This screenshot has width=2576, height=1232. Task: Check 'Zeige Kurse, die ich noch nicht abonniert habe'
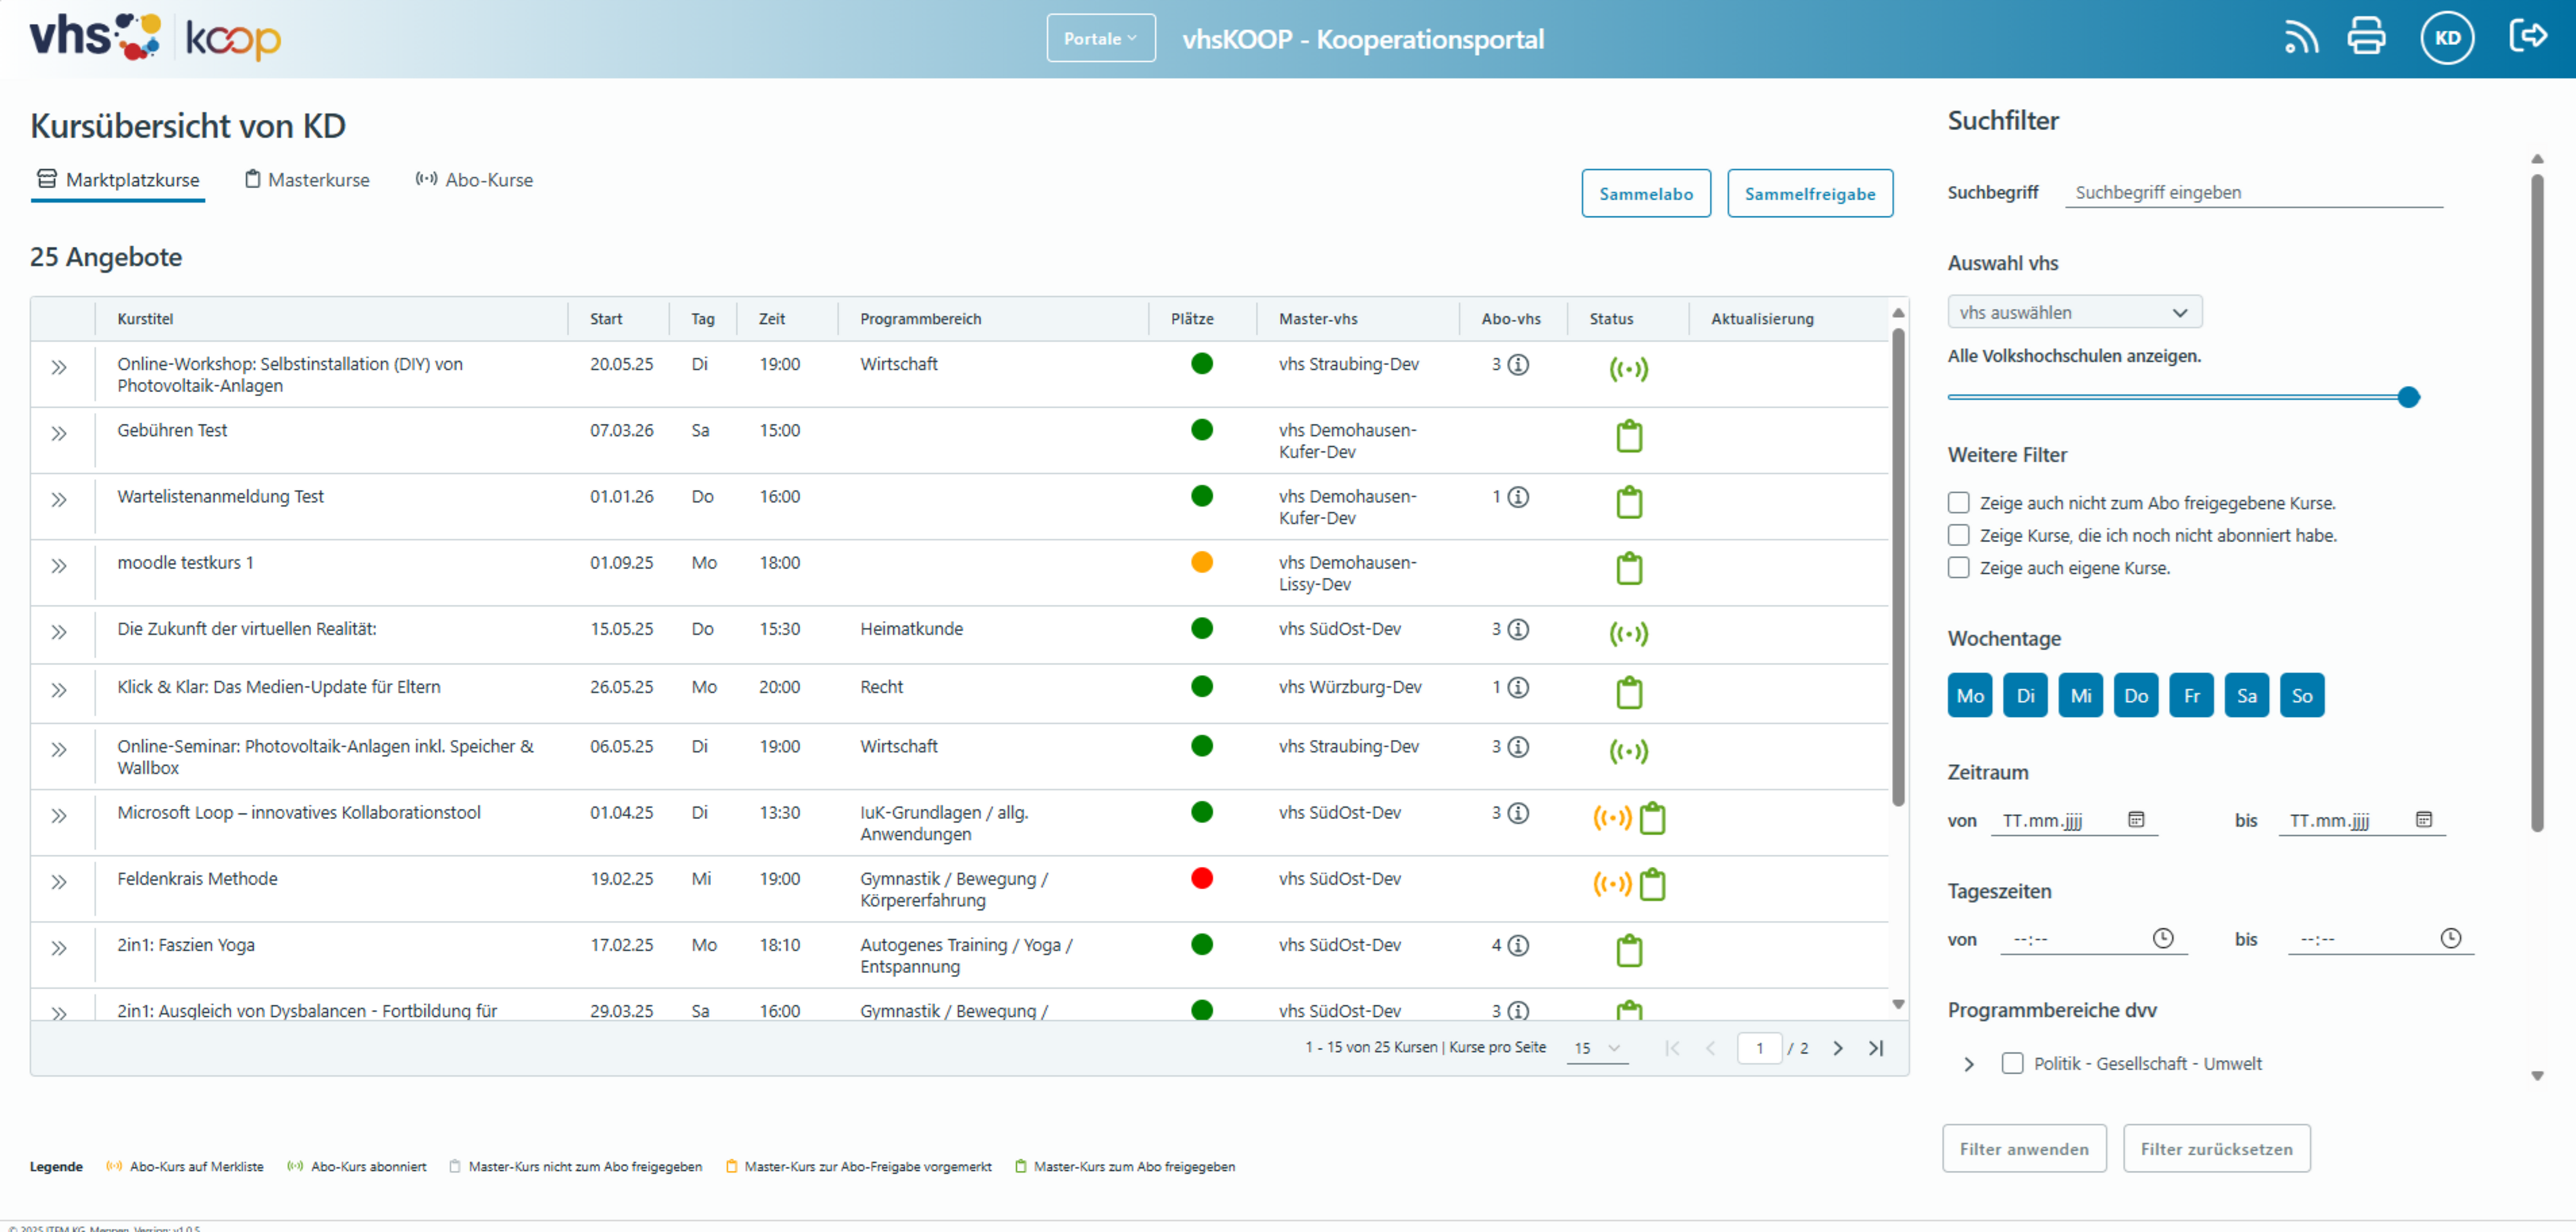pos(1958,535)
